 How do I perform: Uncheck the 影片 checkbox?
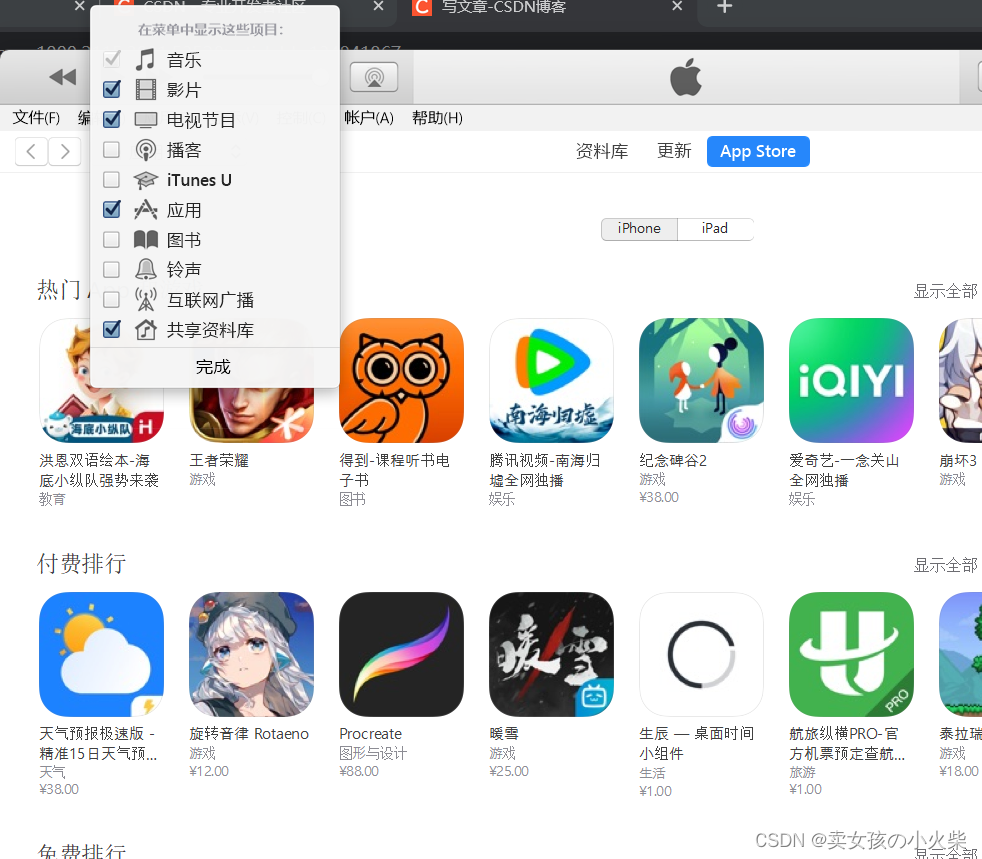tap(111, 90)
